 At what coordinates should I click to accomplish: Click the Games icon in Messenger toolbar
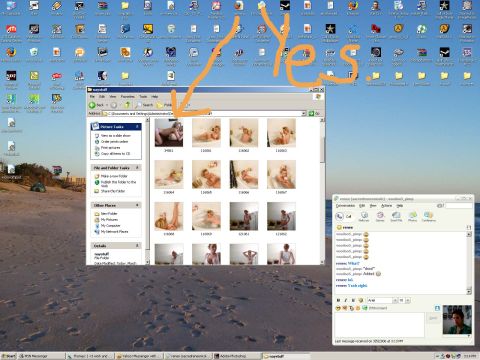380,217
